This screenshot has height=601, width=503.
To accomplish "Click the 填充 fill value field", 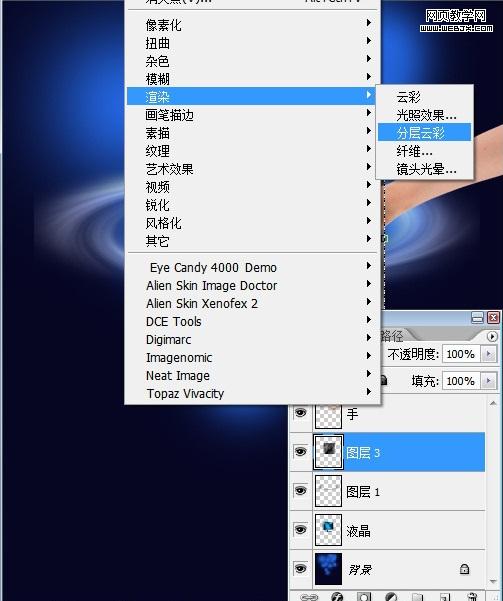I will click(462, 381).
